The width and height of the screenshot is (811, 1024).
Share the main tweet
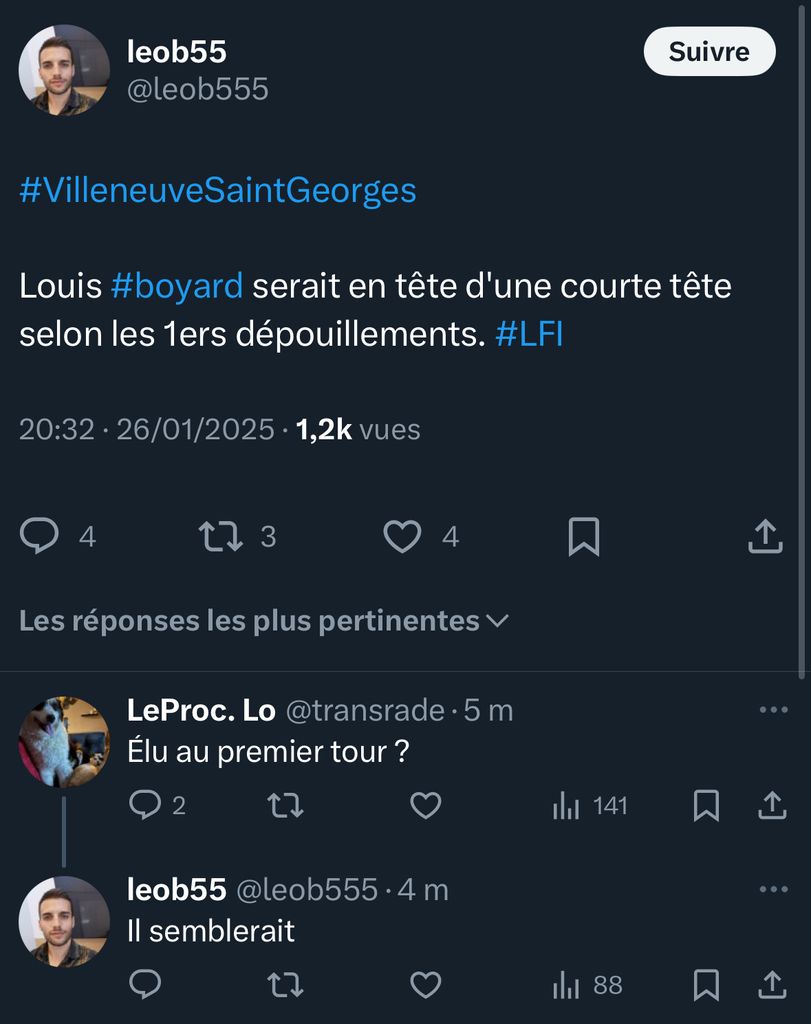[x=765, y=537]
